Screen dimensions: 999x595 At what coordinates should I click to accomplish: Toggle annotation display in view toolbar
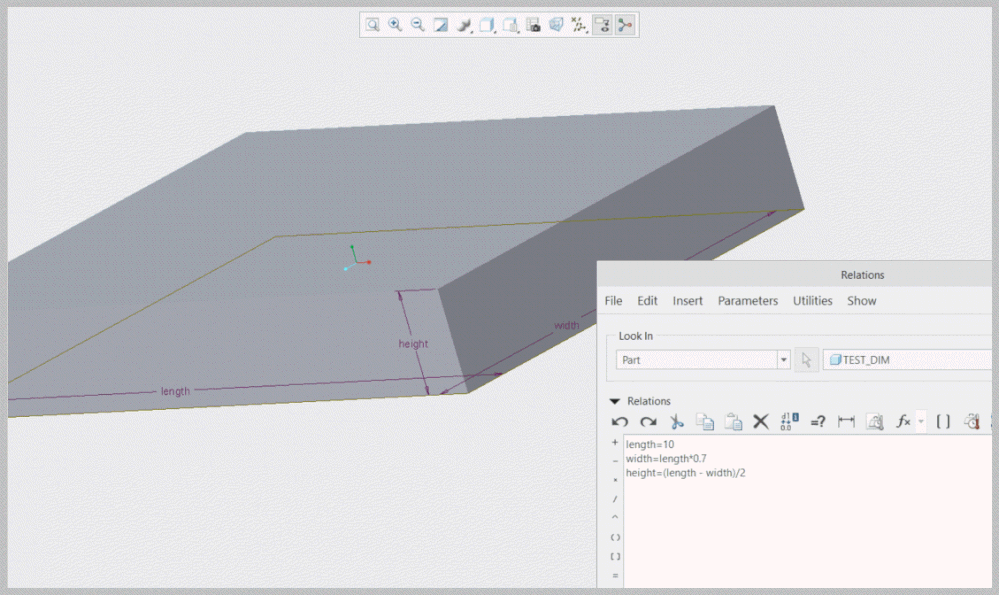(602, 25)
